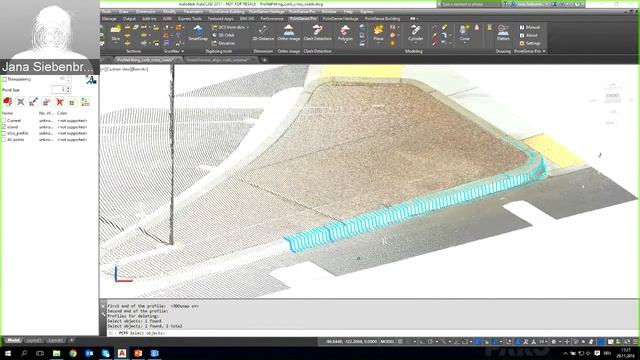Click the red X delete icon in panel
640x360 pixels.
[60, 102]
